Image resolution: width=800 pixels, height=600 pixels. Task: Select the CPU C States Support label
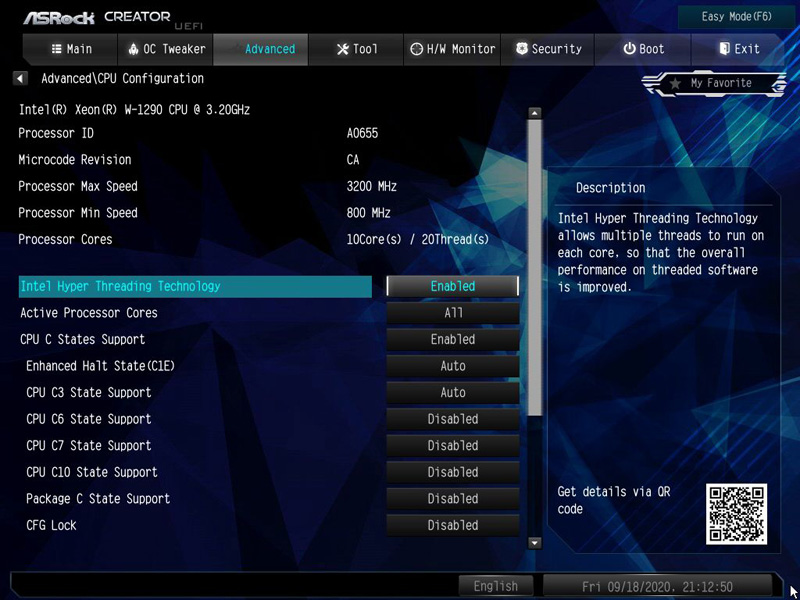coord(83,339)
